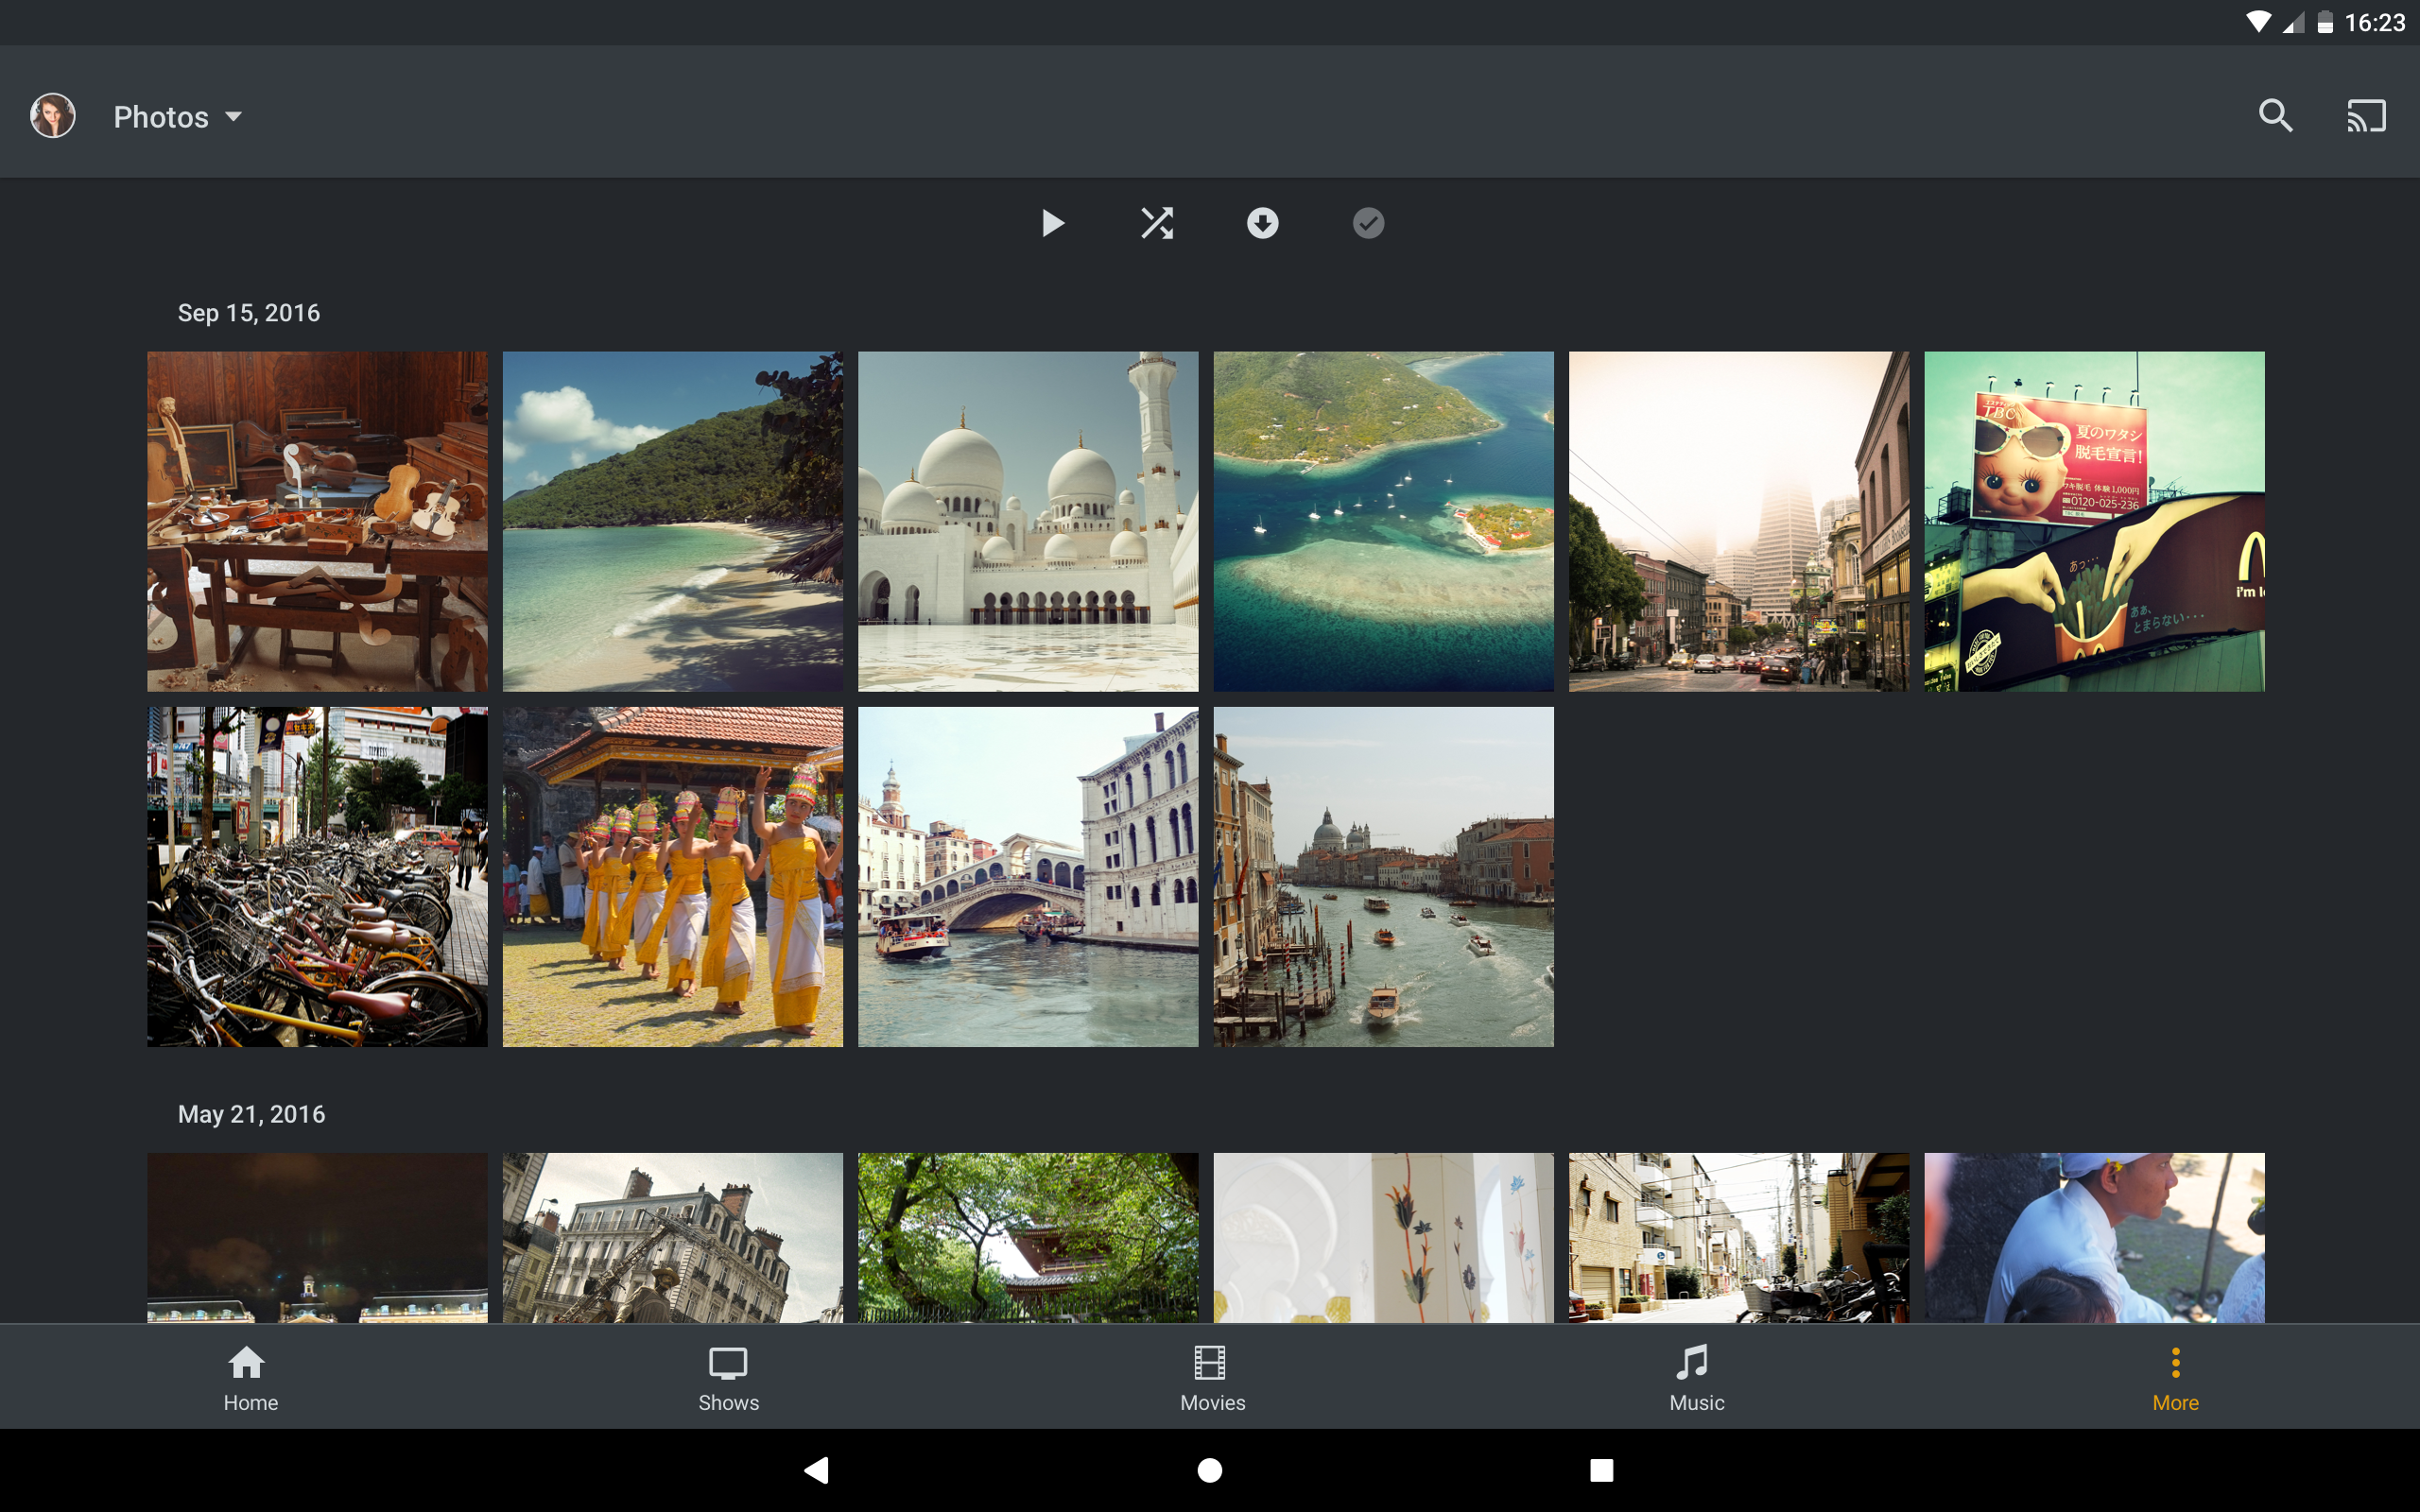The height and width of the screenshot is (1512, 2420).
Task: Open the Bali dancers photo thumbnail
Action: (x=672, y=877)
